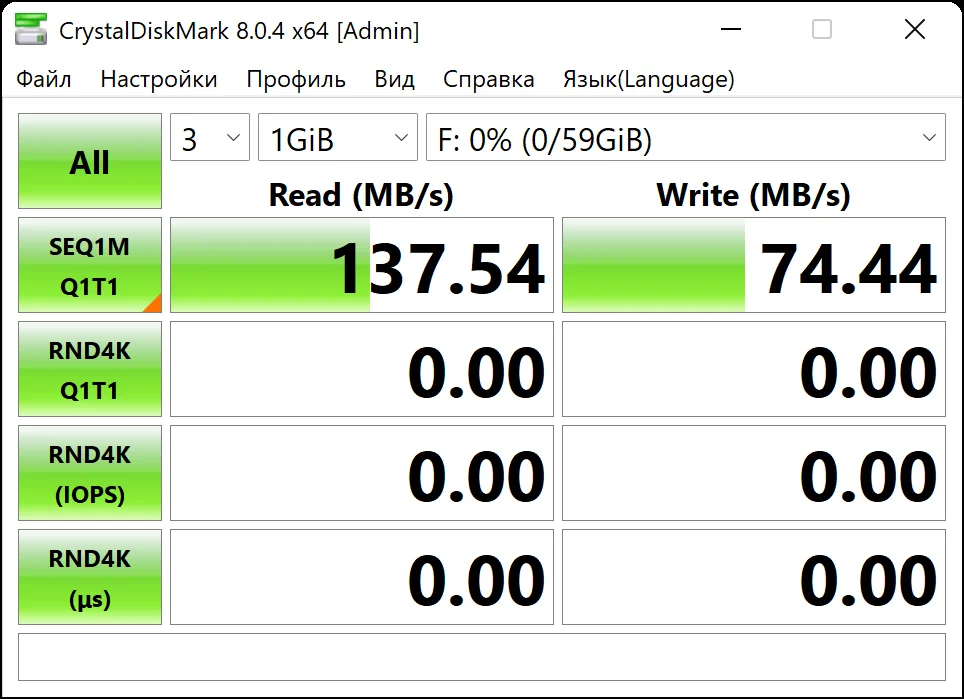Click the RND4K (IOPS) write value 0.00

pyautogui.click(x=754, y=473)
